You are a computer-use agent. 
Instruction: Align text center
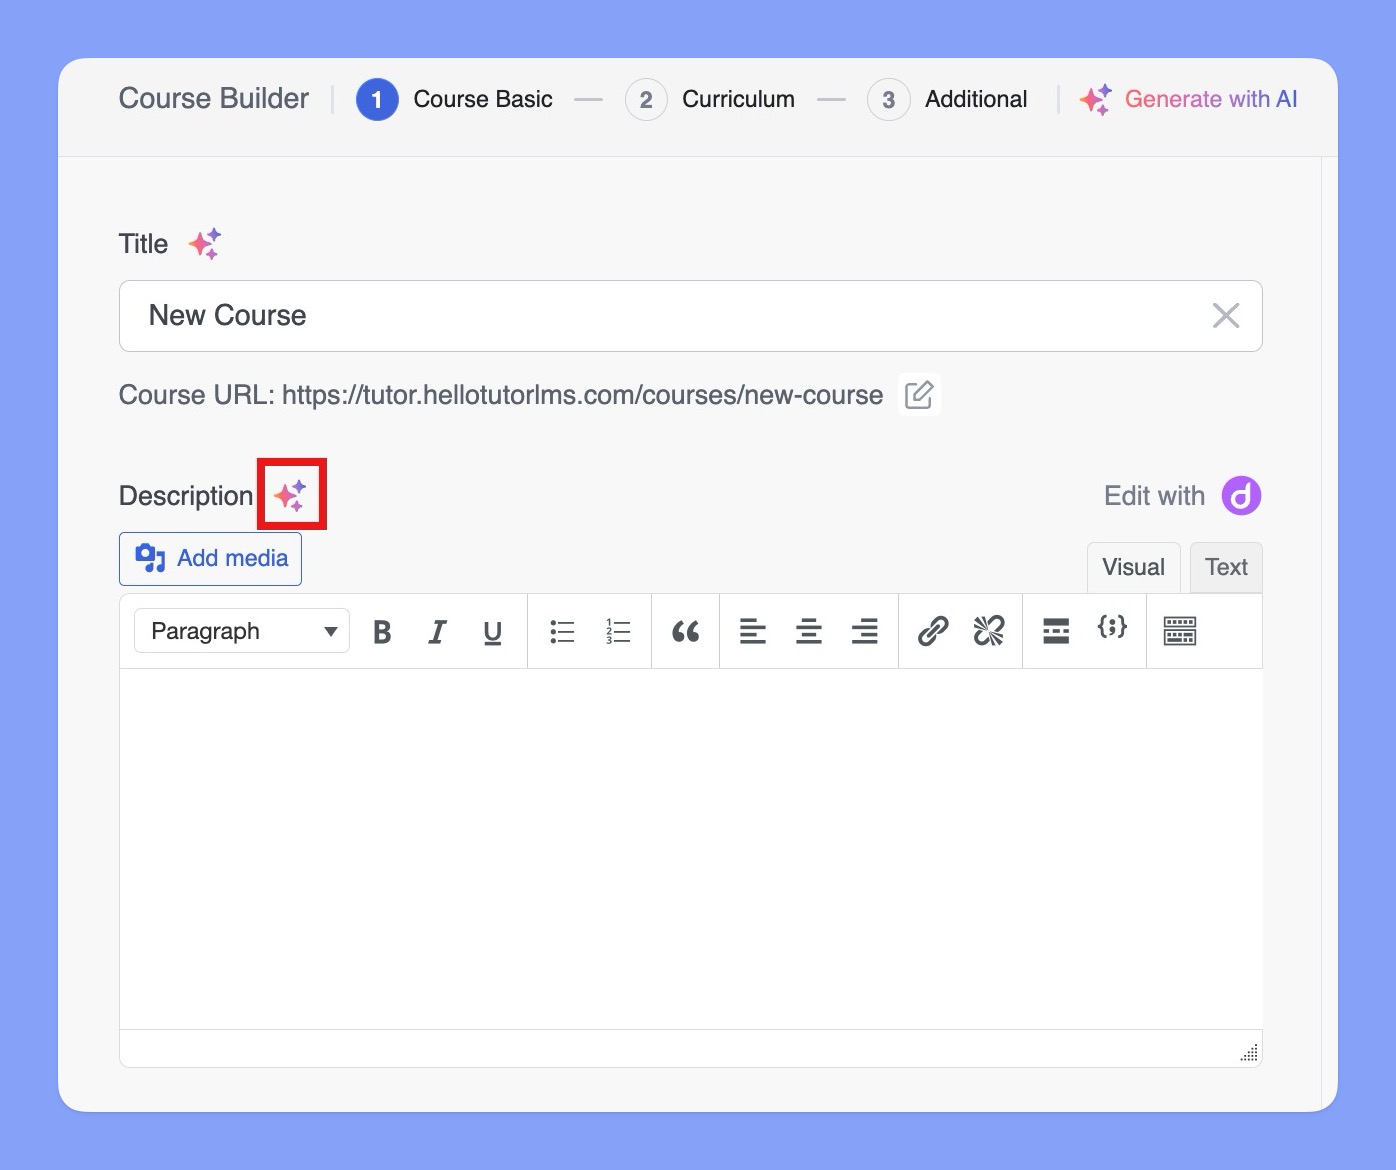click(809, 631)
